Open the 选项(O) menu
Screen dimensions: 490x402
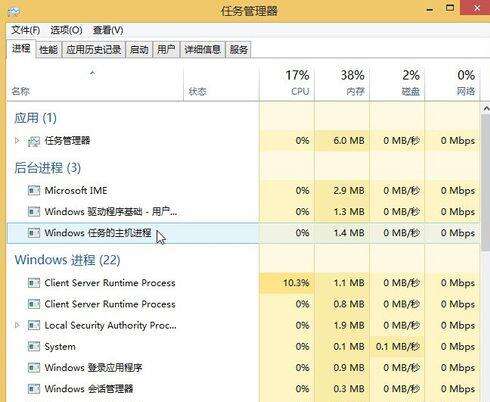pyautogui.click(x=66, y=30)
